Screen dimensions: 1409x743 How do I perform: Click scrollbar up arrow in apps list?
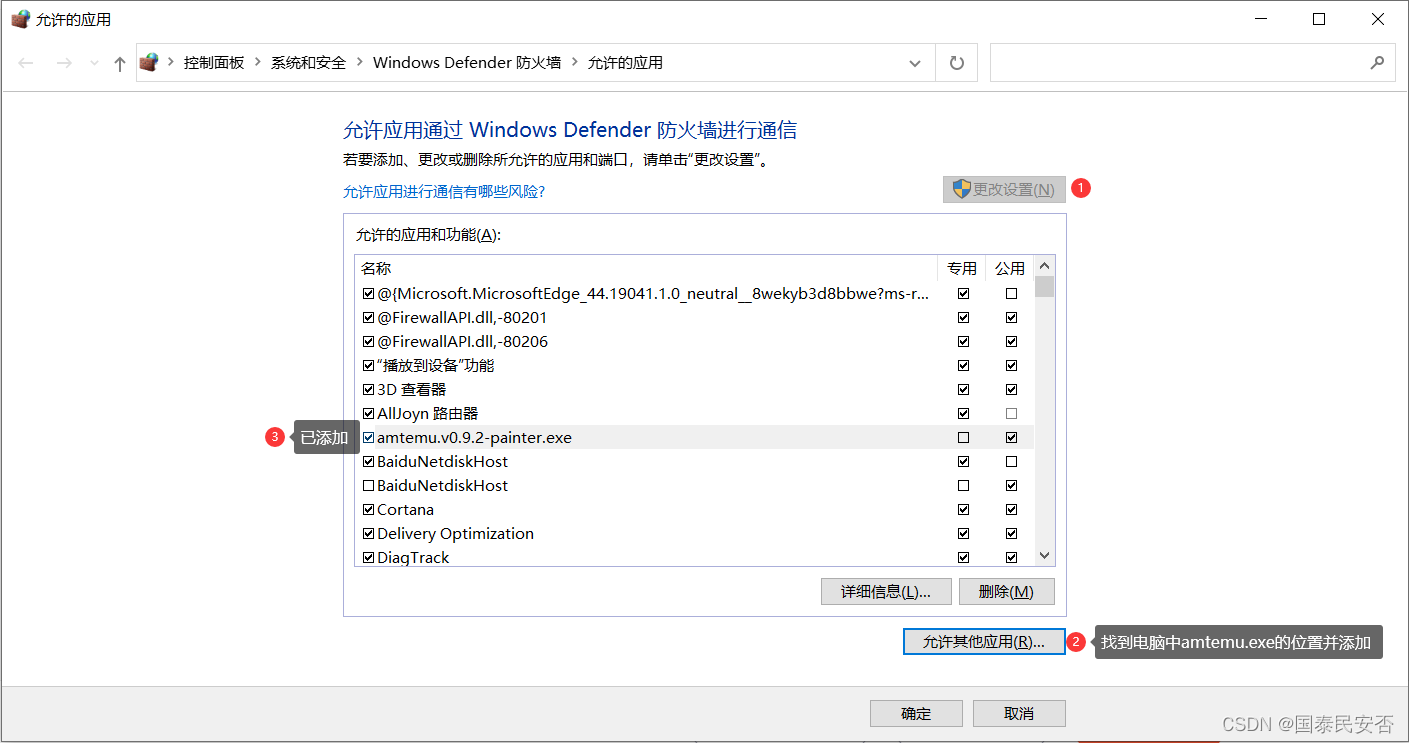click(x=1044, y=267)
